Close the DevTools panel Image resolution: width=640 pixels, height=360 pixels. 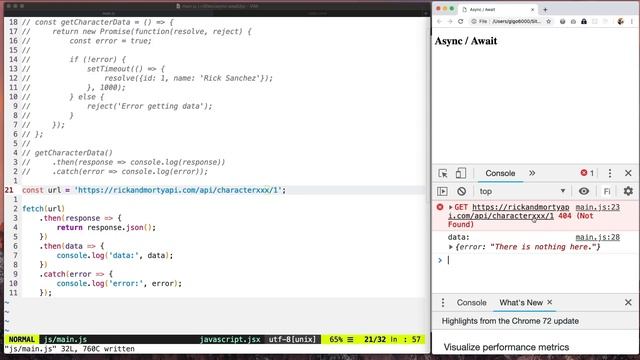pyautogui.click(x=628, y=173)
